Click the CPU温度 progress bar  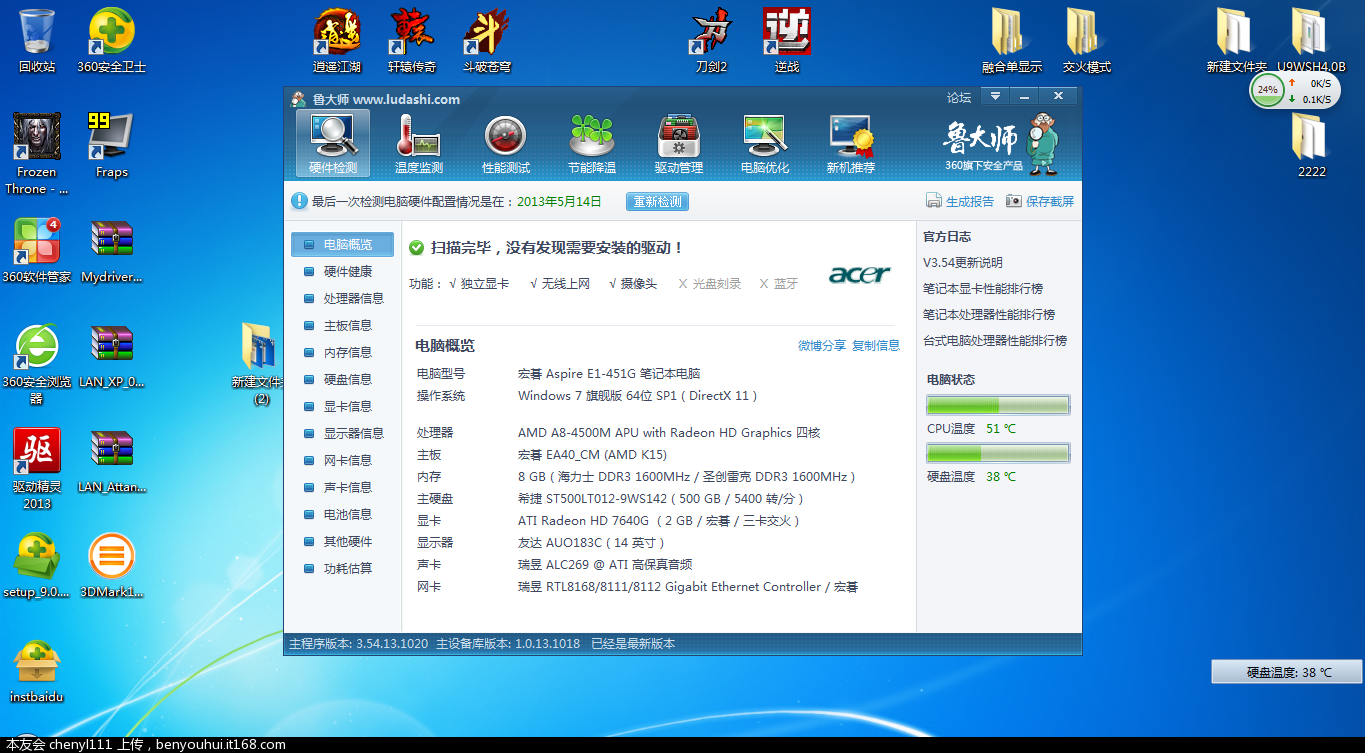(998, 405)
